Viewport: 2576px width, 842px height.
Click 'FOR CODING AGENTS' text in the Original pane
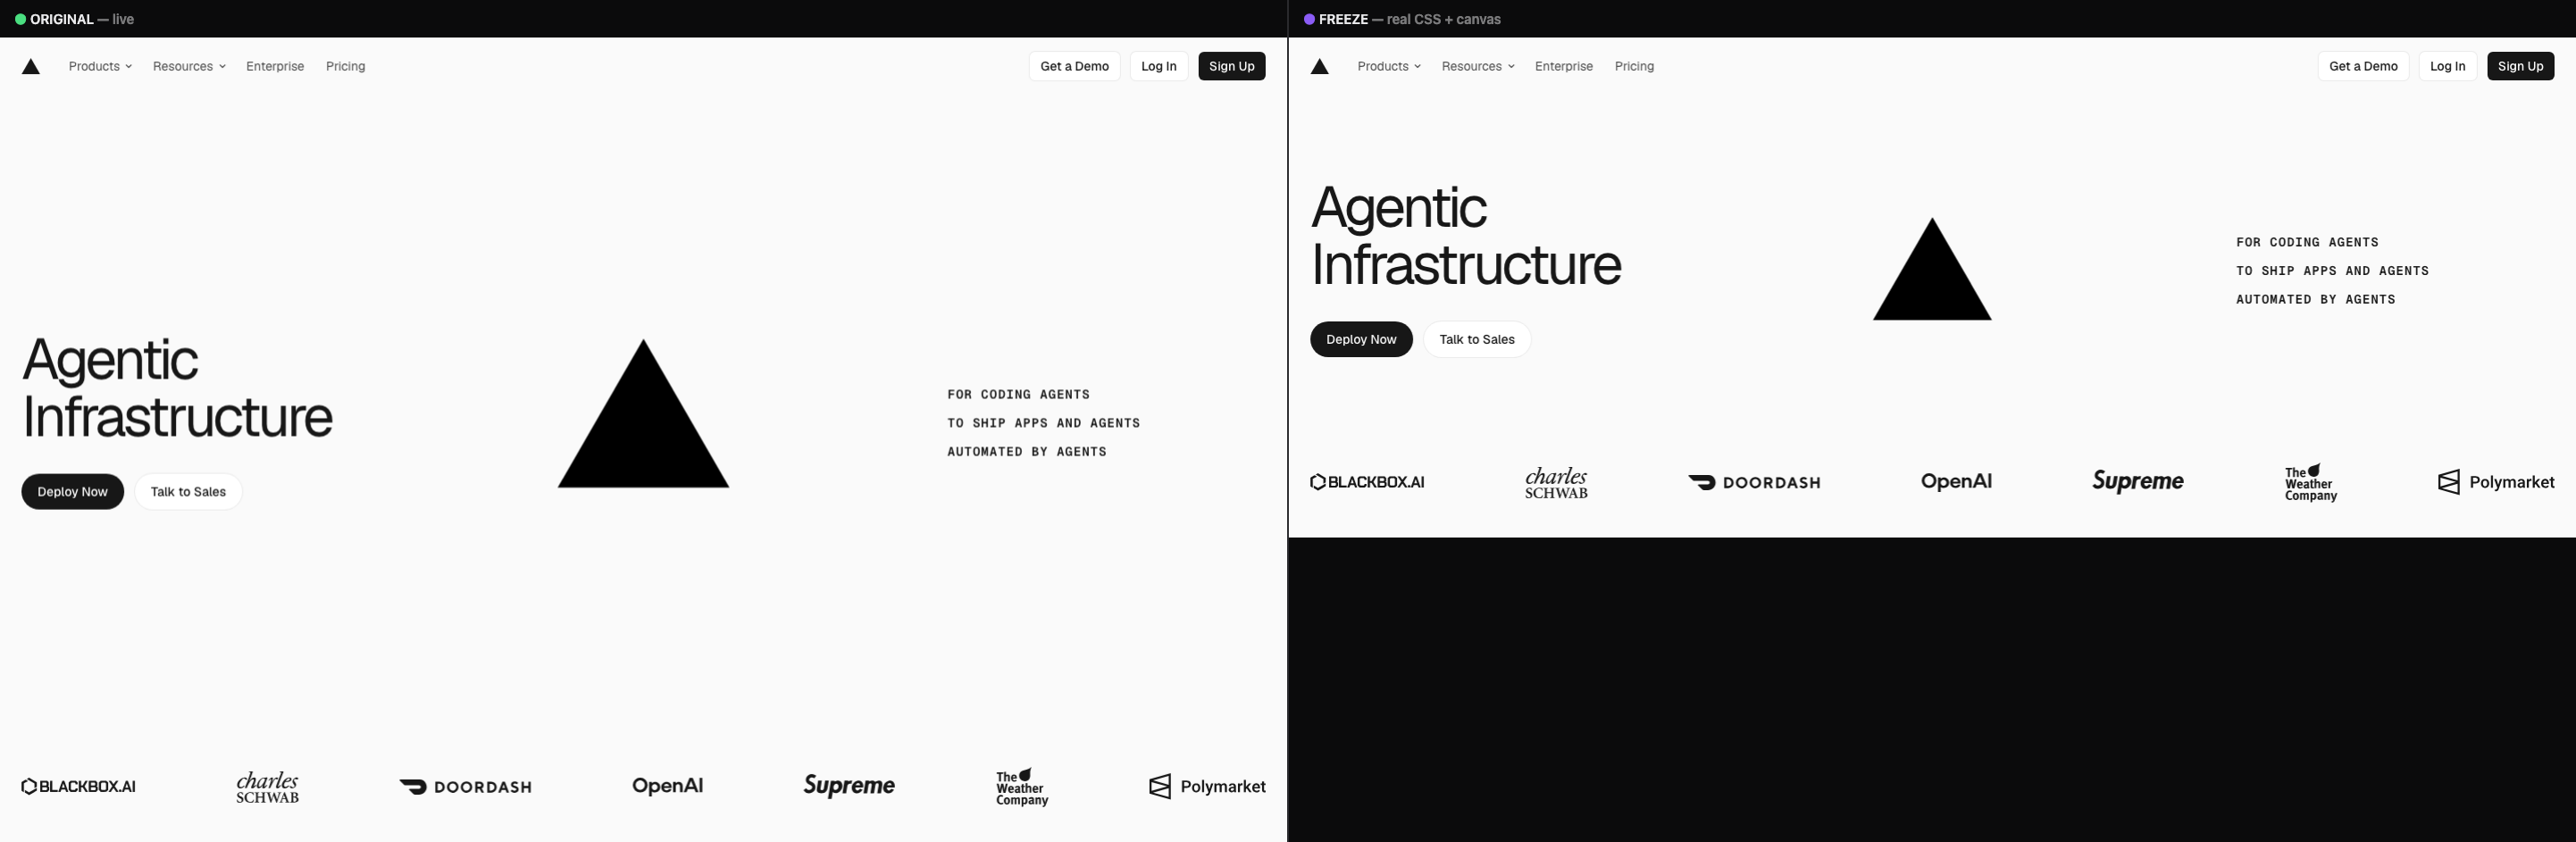tap(1018, 394)
